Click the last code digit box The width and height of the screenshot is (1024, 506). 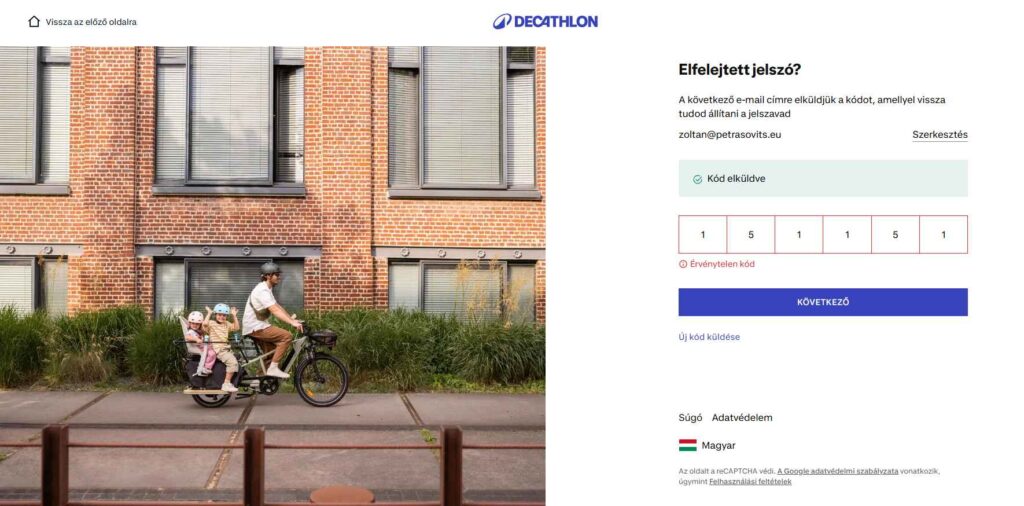coord(943,235)
